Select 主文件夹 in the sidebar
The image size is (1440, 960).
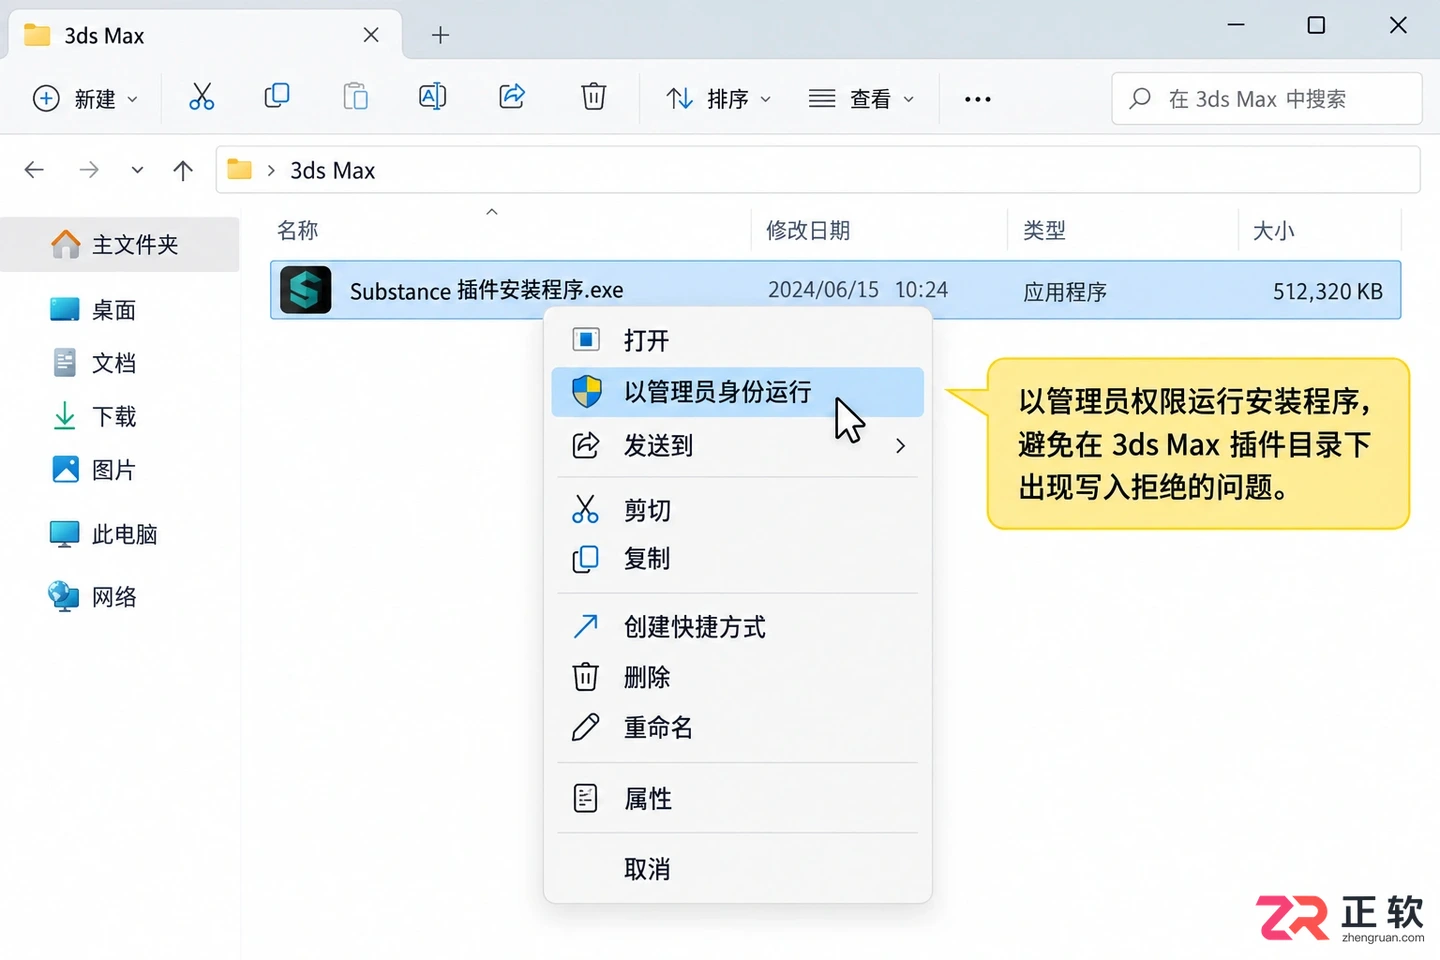click(x=120, y=244)
